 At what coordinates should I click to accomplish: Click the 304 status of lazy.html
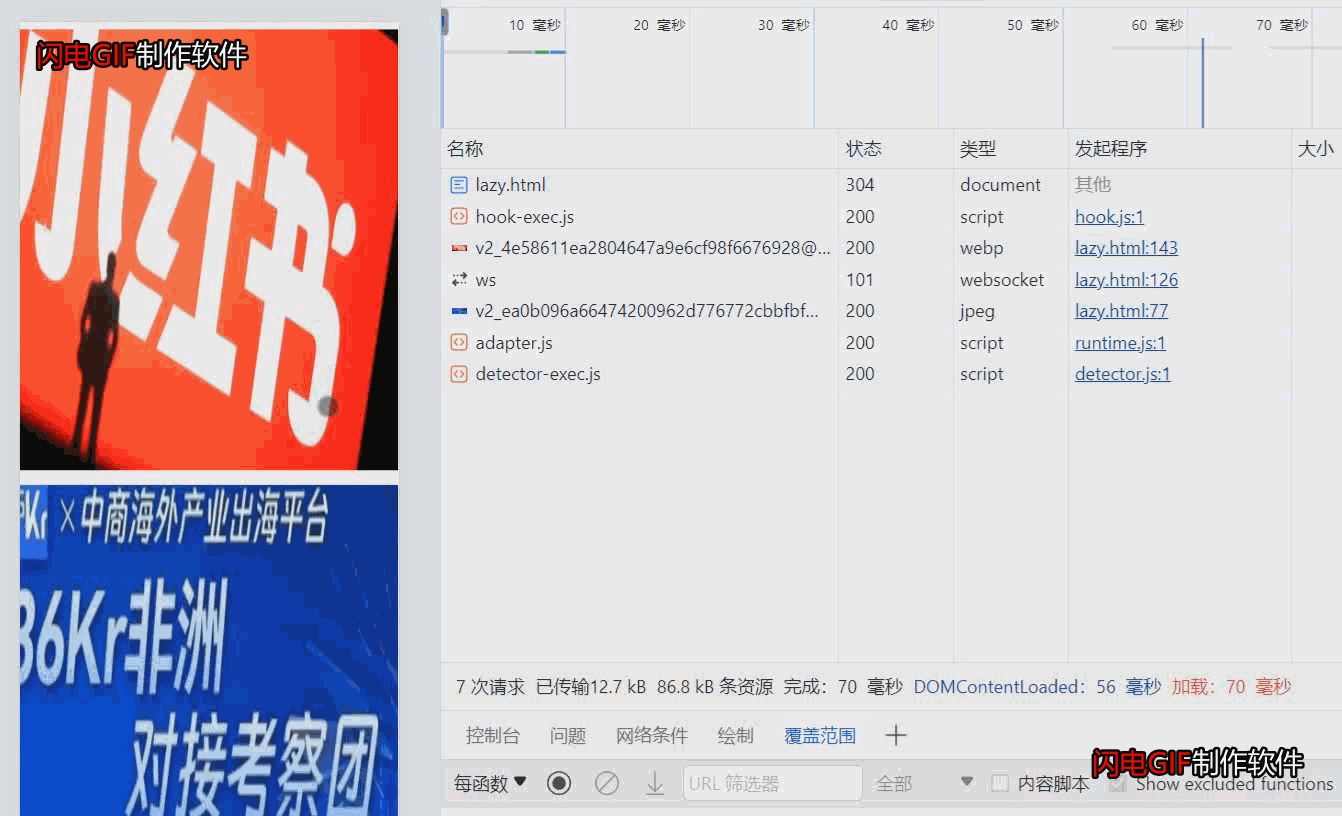click(x=860, y=185)
